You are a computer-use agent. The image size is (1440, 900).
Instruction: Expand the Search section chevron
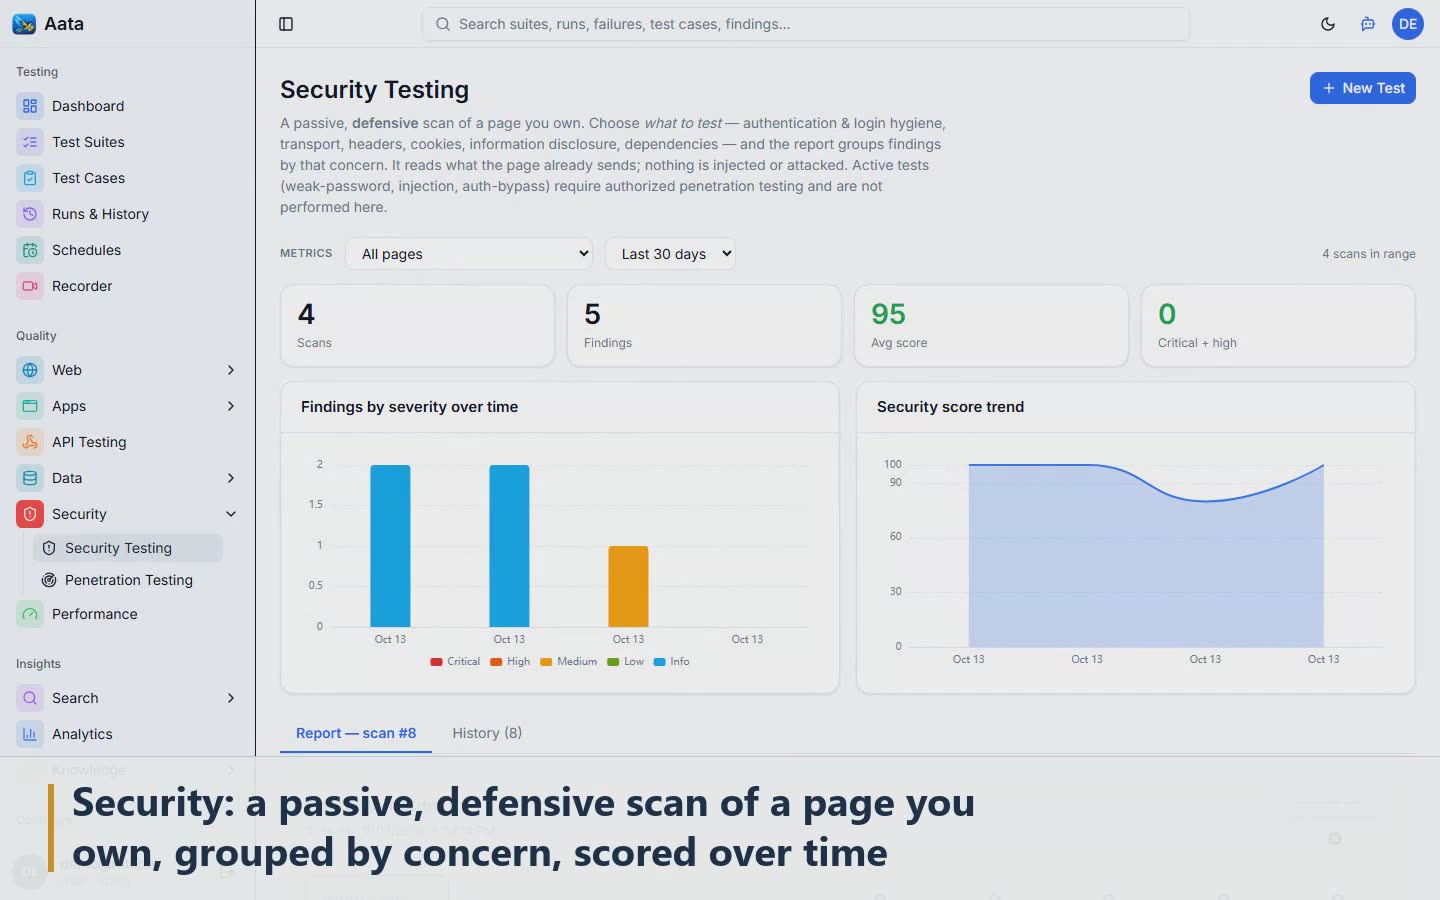pos(231,698)
